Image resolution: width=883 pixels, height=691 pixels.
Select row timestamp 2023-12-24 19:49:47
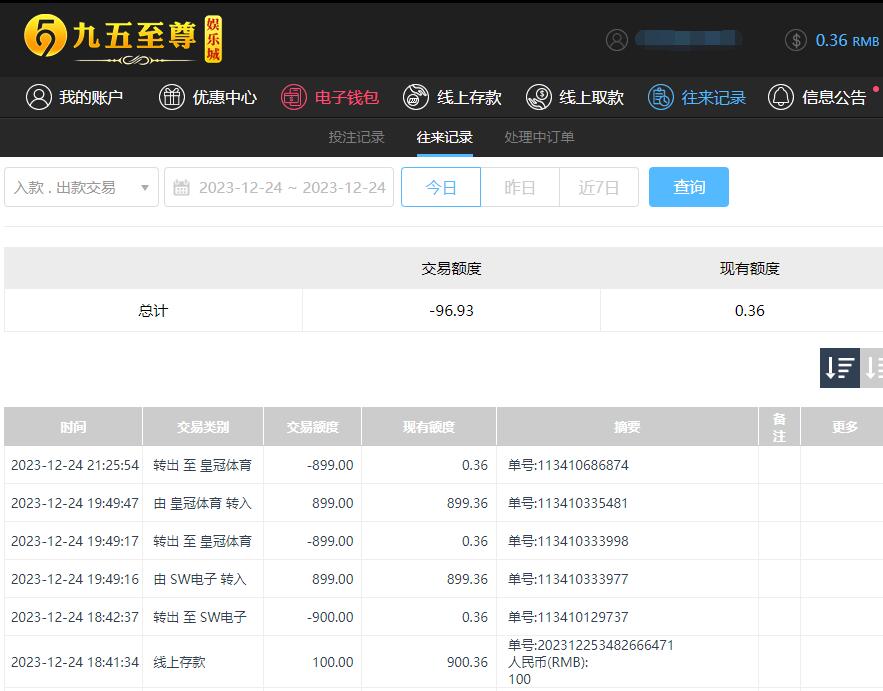[x=75, y=503]
